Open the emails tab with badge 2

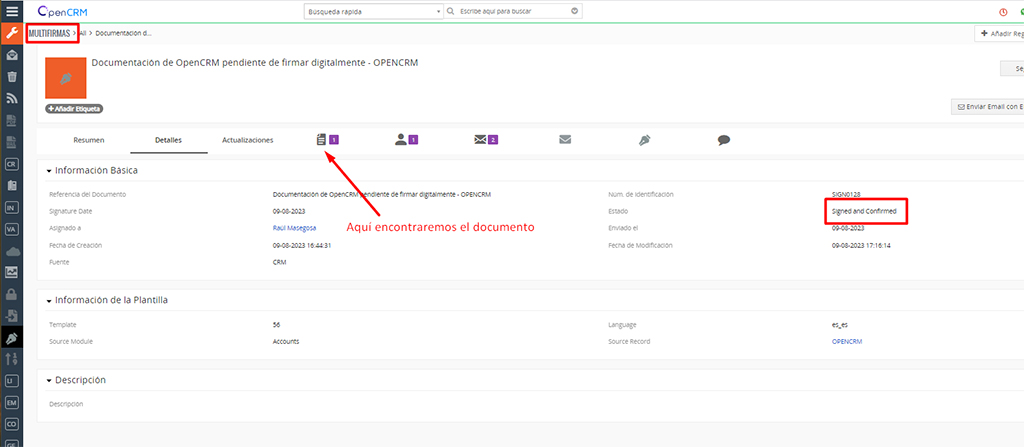pyautogui.click(x=486, y=139)
